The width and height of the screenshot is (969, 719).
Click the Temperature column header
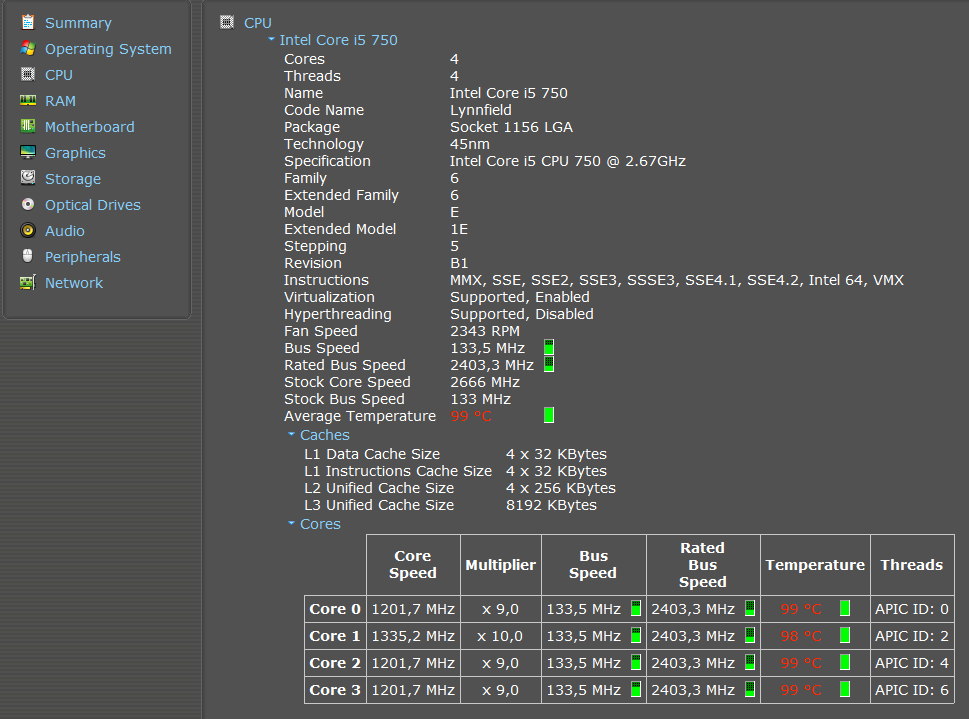coord(815,564)
